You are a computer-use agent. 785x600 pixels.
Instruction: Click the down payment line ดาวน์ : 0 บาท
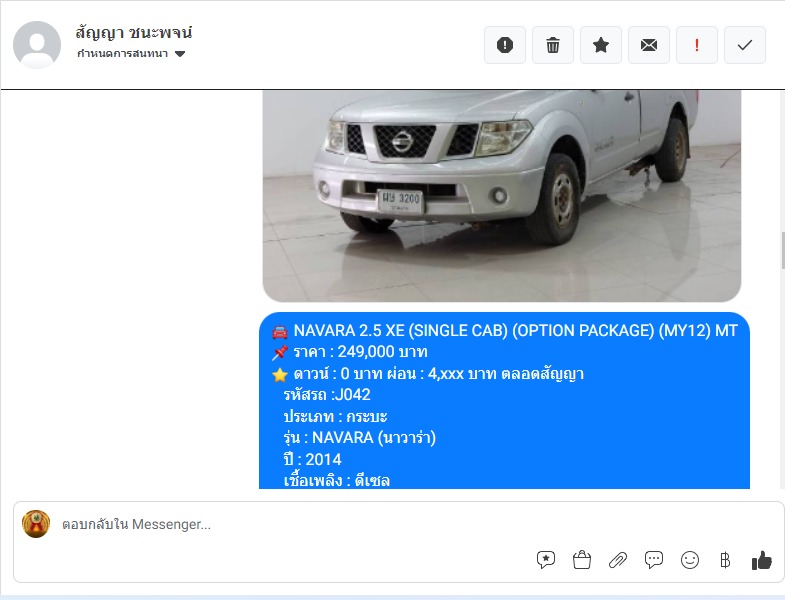click(428, 374)
